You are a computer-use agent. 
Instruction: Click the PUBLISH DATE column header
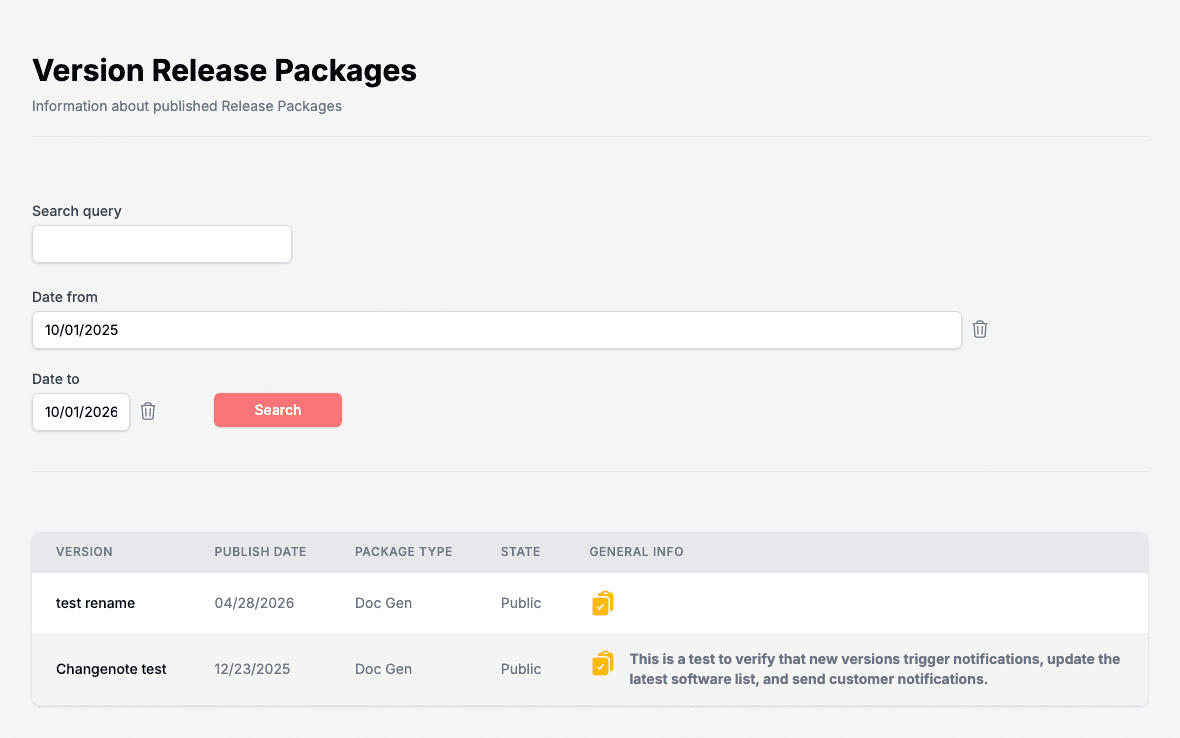(x=260, y=551)
